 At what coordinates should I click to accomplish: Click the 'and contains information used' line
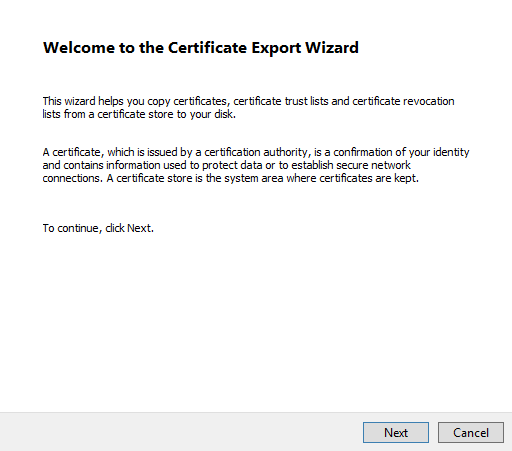click(226, 165)
